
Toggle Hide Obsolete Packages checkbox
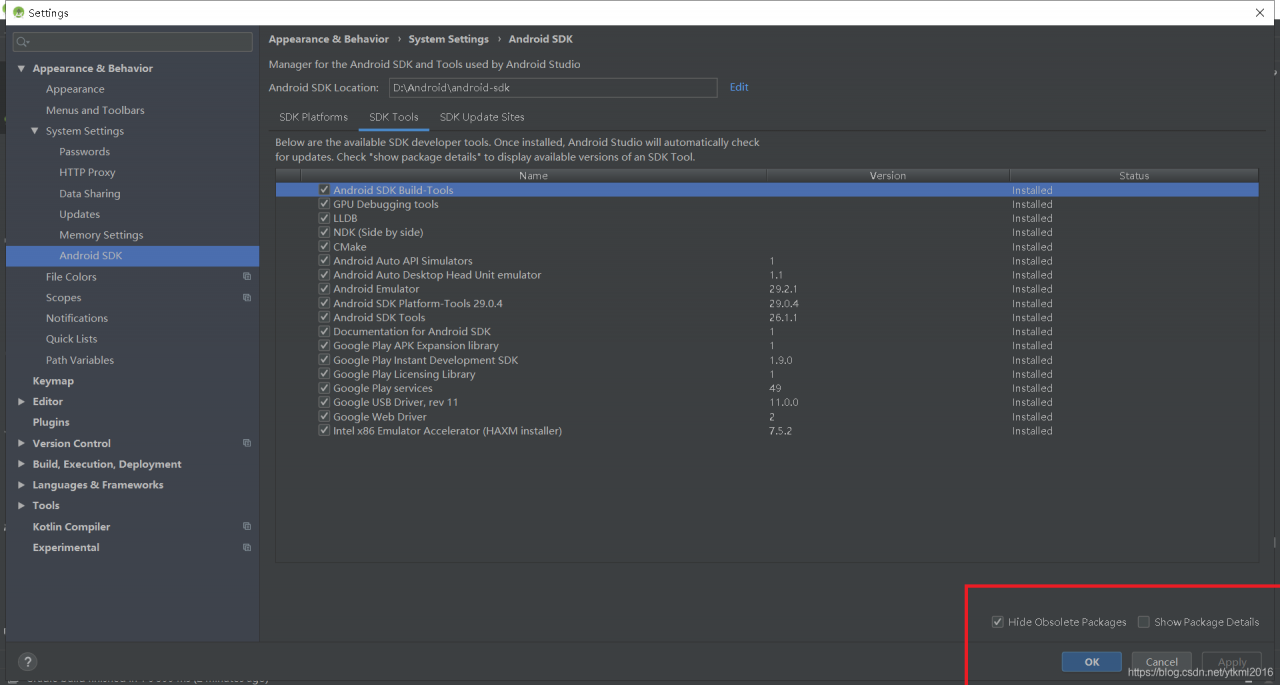click(x=997, y=622)
